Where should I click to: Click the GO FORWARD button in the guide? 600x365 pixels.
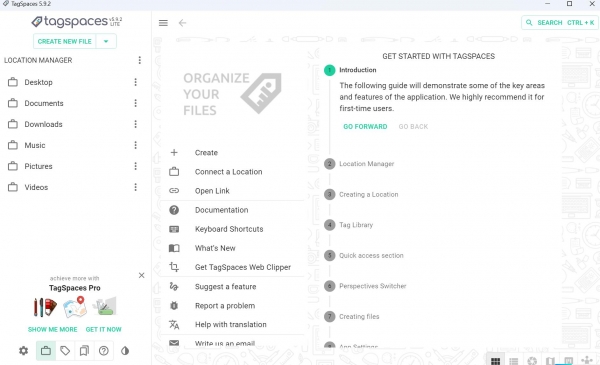pyautogui.click(x=365, y=127)
